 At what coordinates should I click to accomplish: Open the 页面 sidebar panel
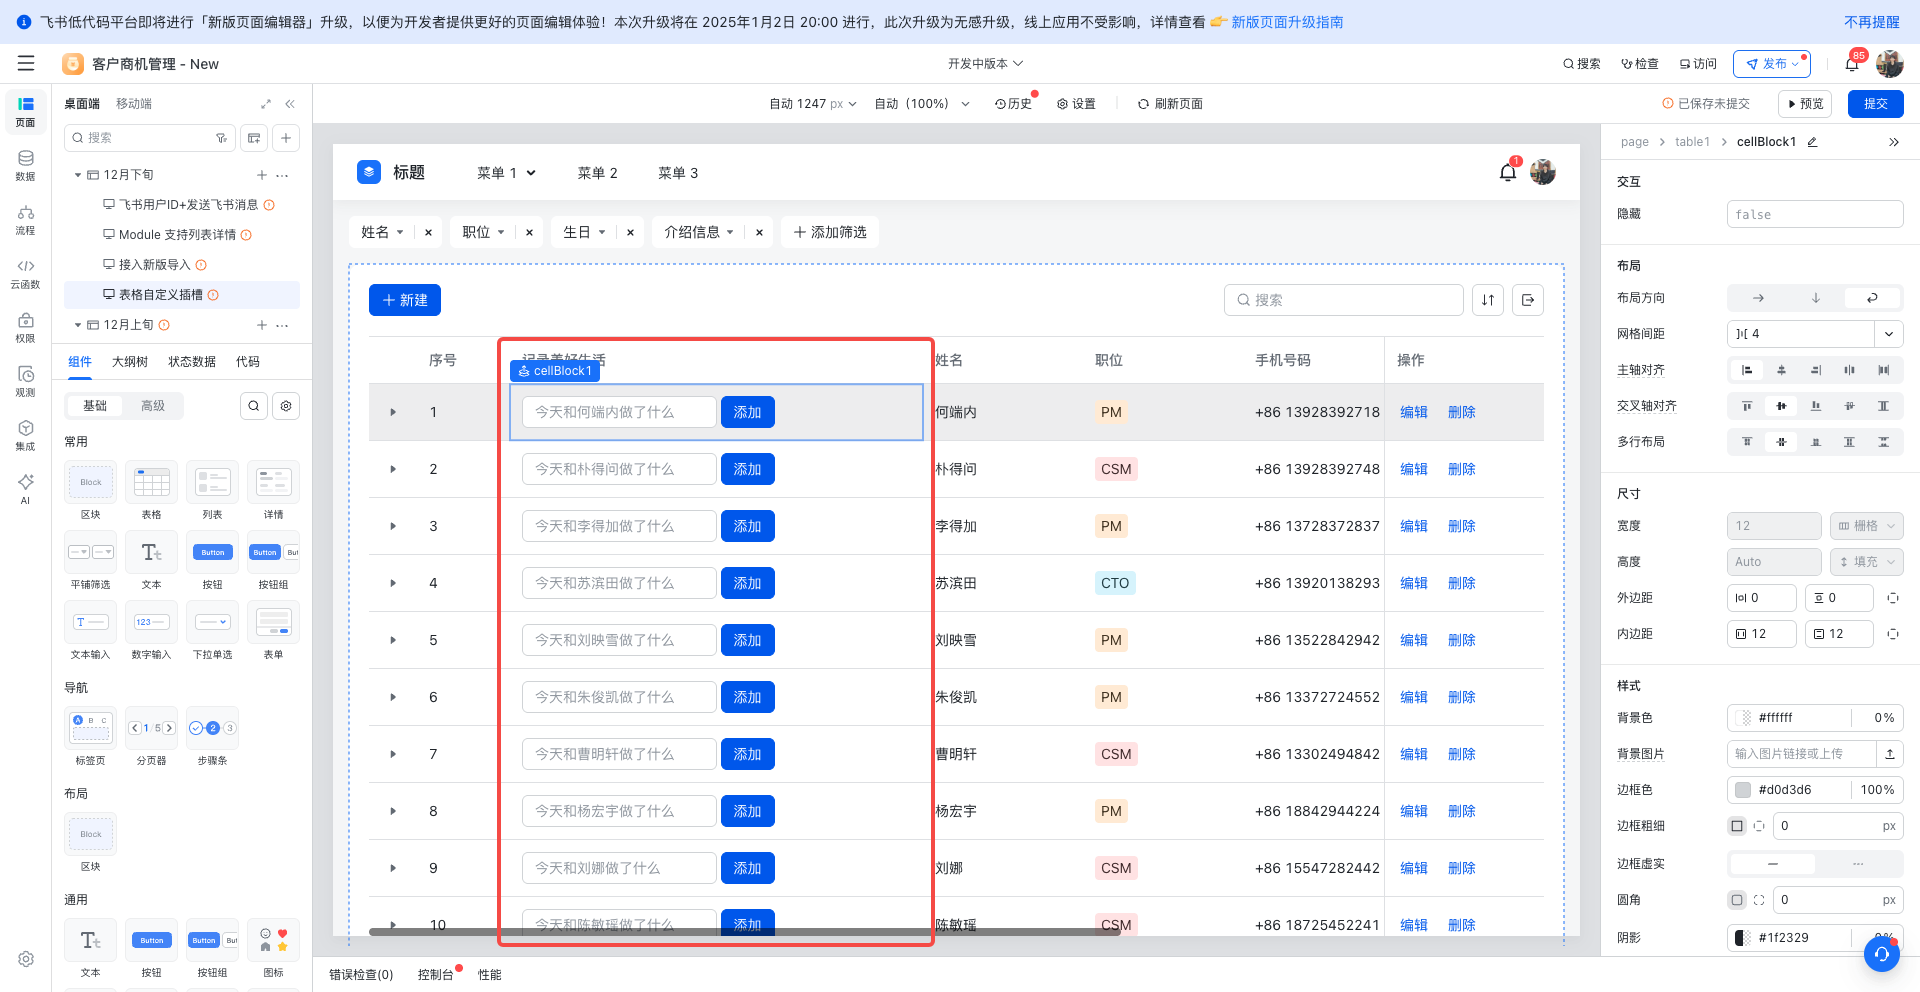[26, 111]
